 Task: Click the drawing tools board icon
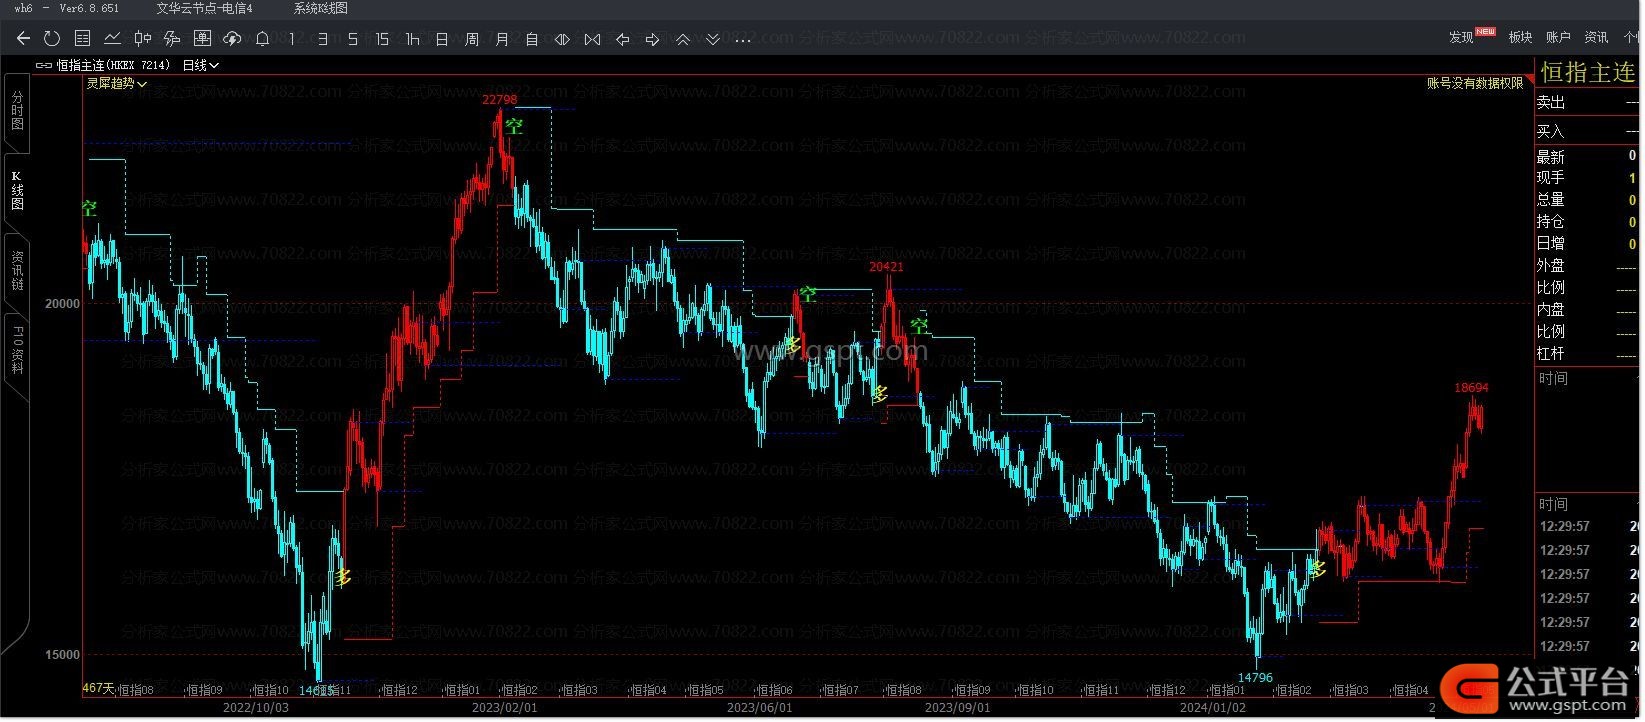pos(202,39)
